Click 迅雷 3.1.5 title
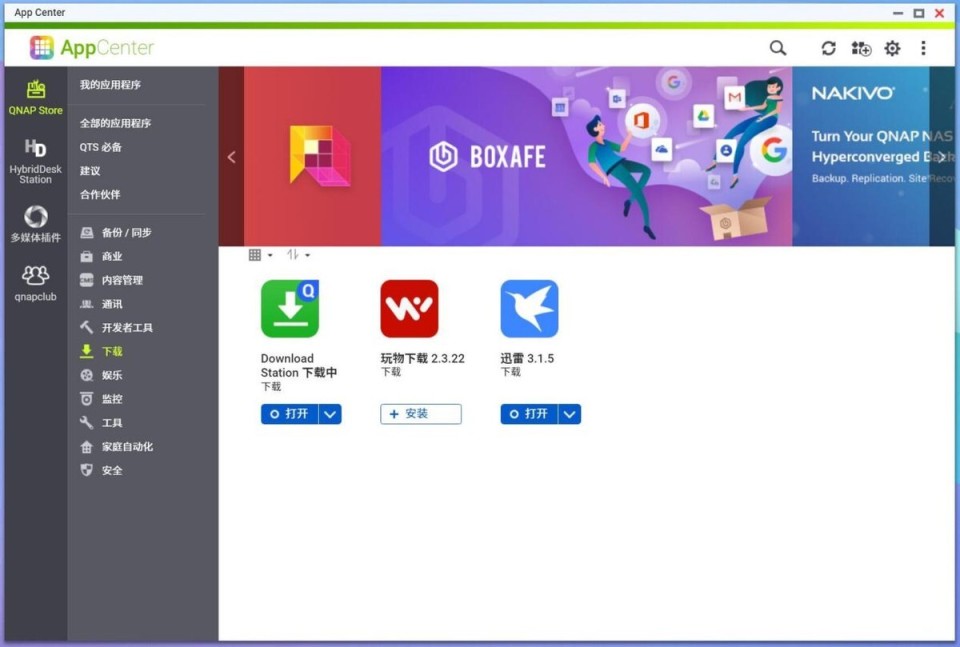Screen dimensions: 960x647 (x=527, y=359)
